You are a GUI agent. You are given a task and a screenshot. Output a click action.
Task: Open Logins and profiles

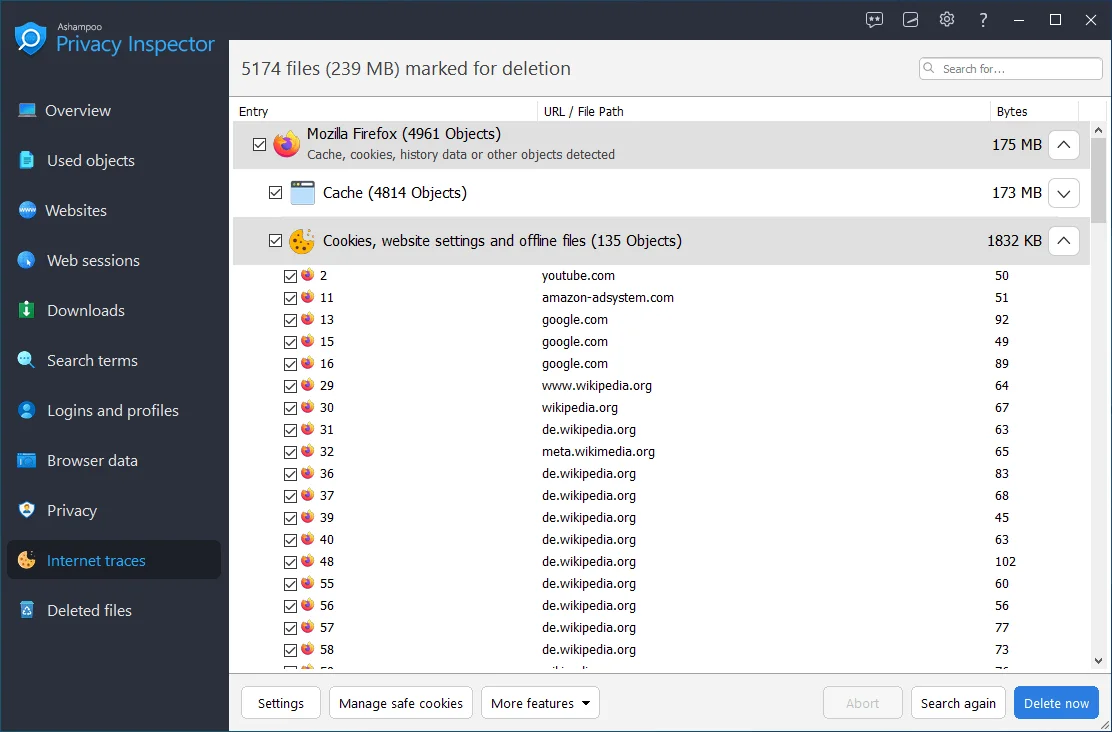(x=29, y=410)
